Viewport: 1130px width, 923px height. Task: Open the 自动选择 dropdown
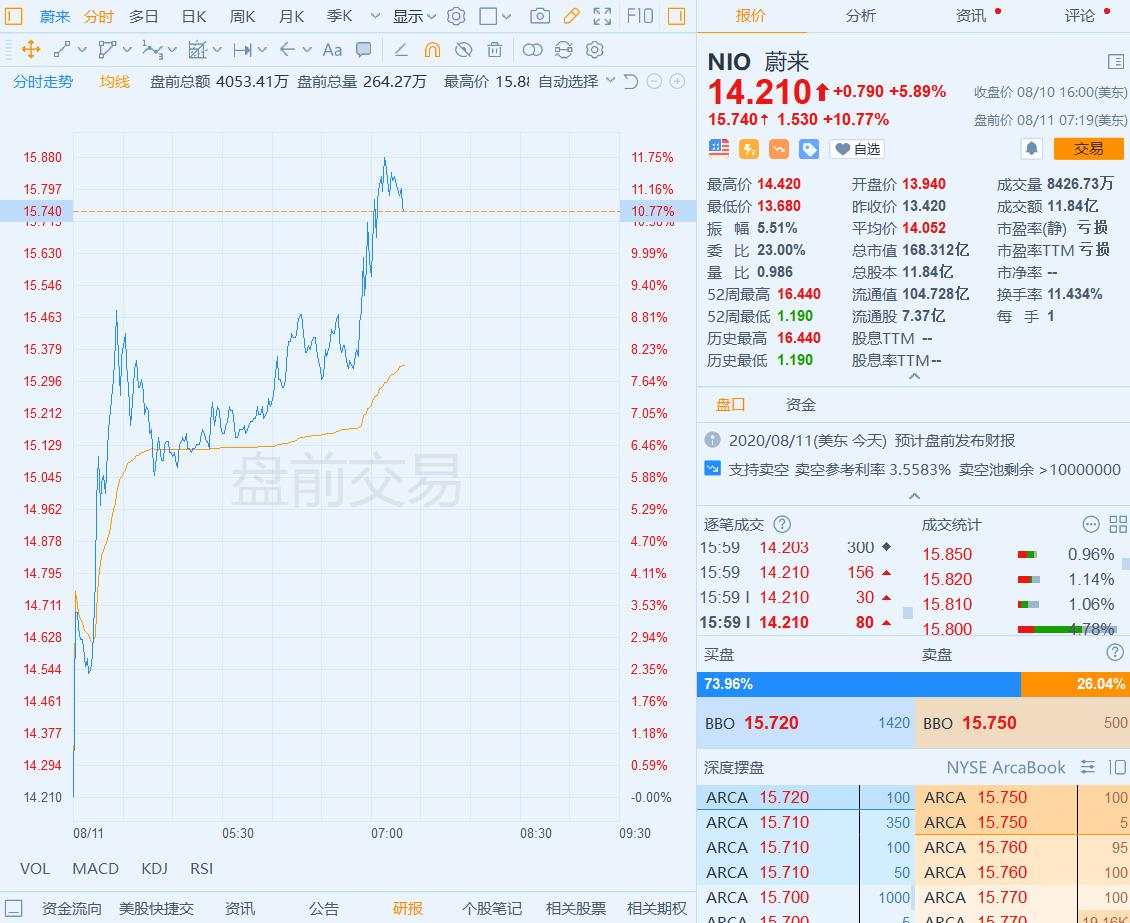pyautogui.click(x=577, y=81)
